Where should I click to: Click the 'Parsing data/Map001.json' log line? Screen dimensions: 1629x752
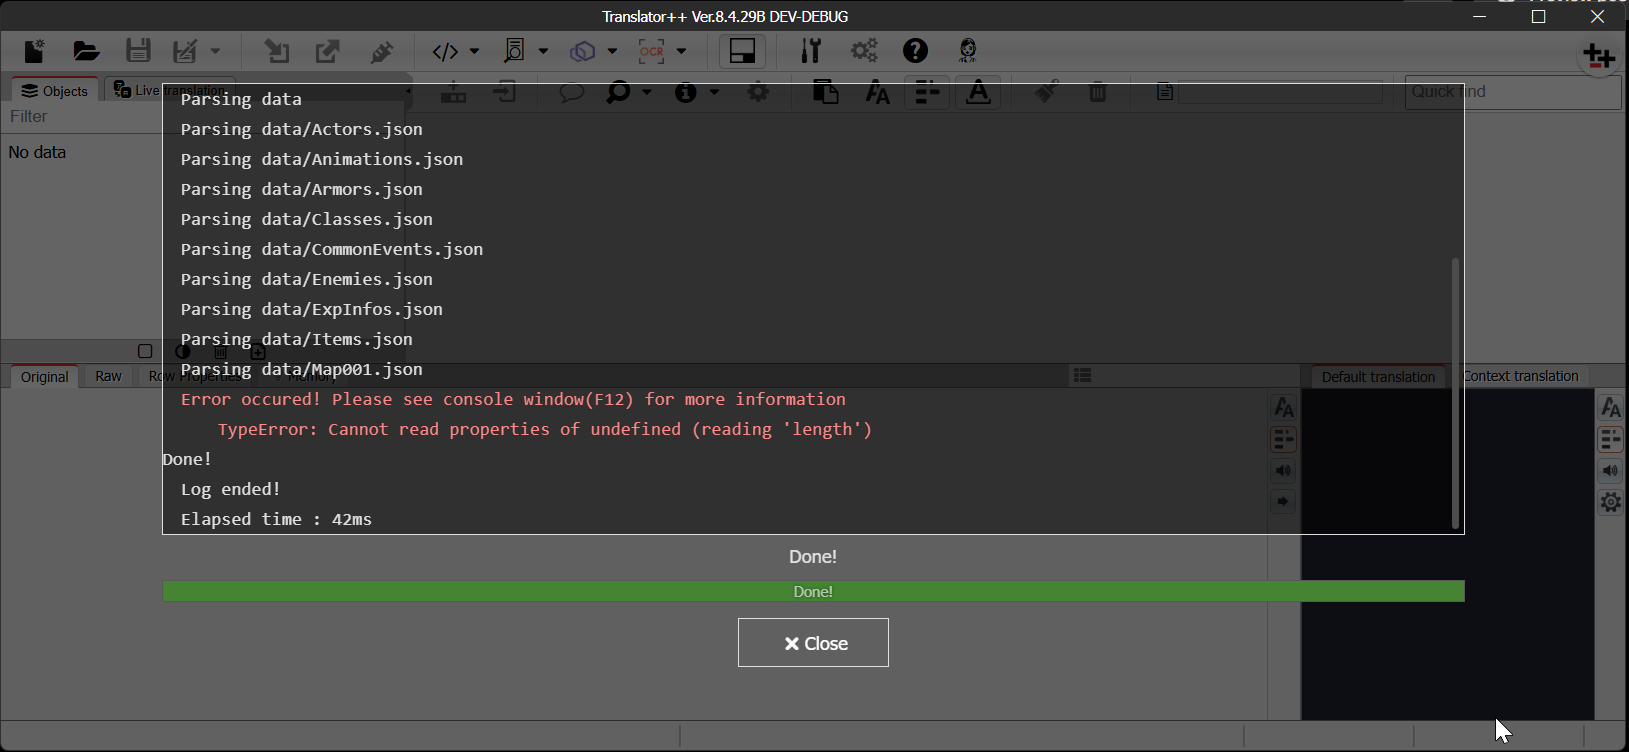pos(301,370)
